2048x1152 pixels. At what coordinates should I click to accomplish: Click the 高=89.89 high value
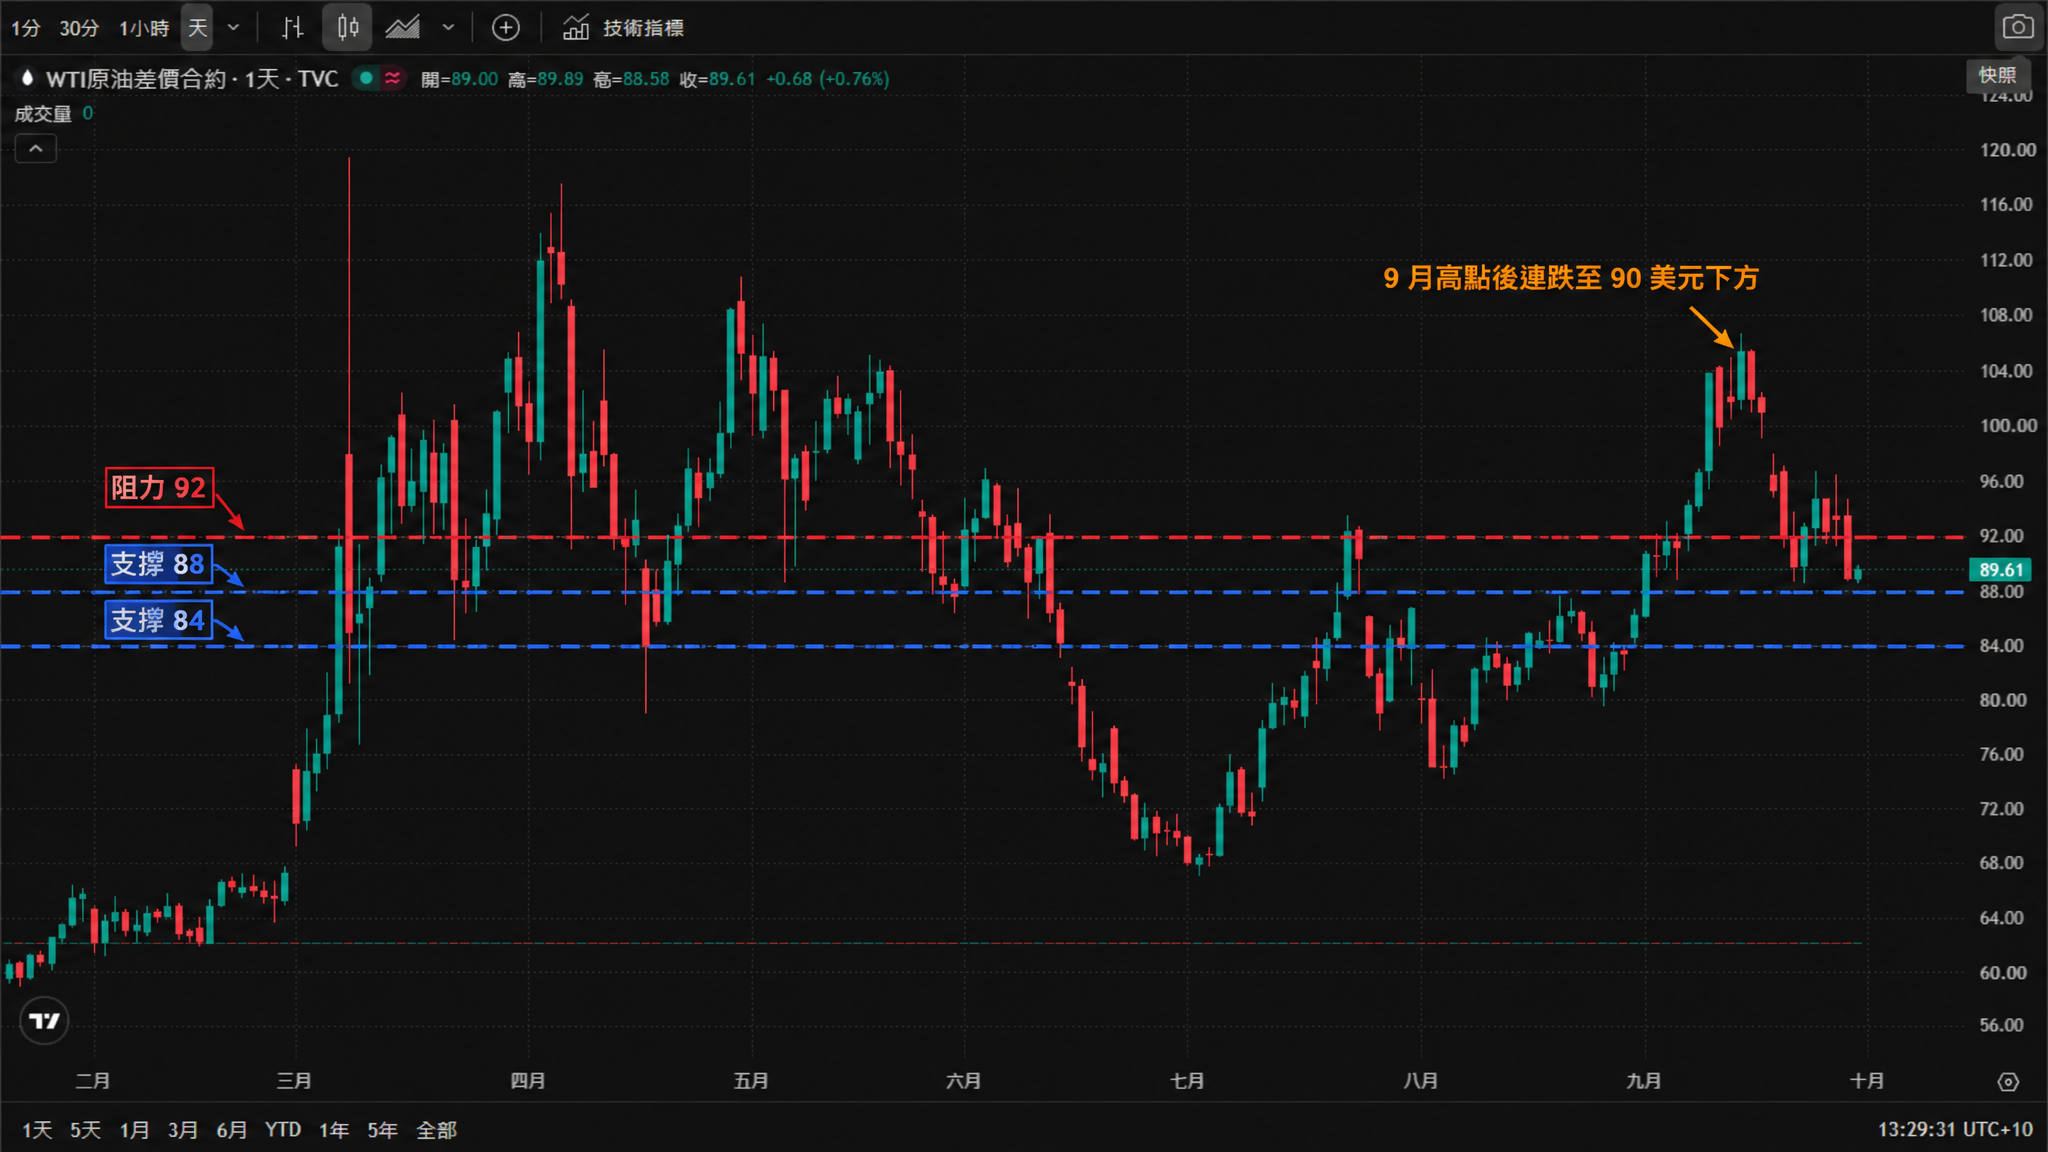coord(545,79)
